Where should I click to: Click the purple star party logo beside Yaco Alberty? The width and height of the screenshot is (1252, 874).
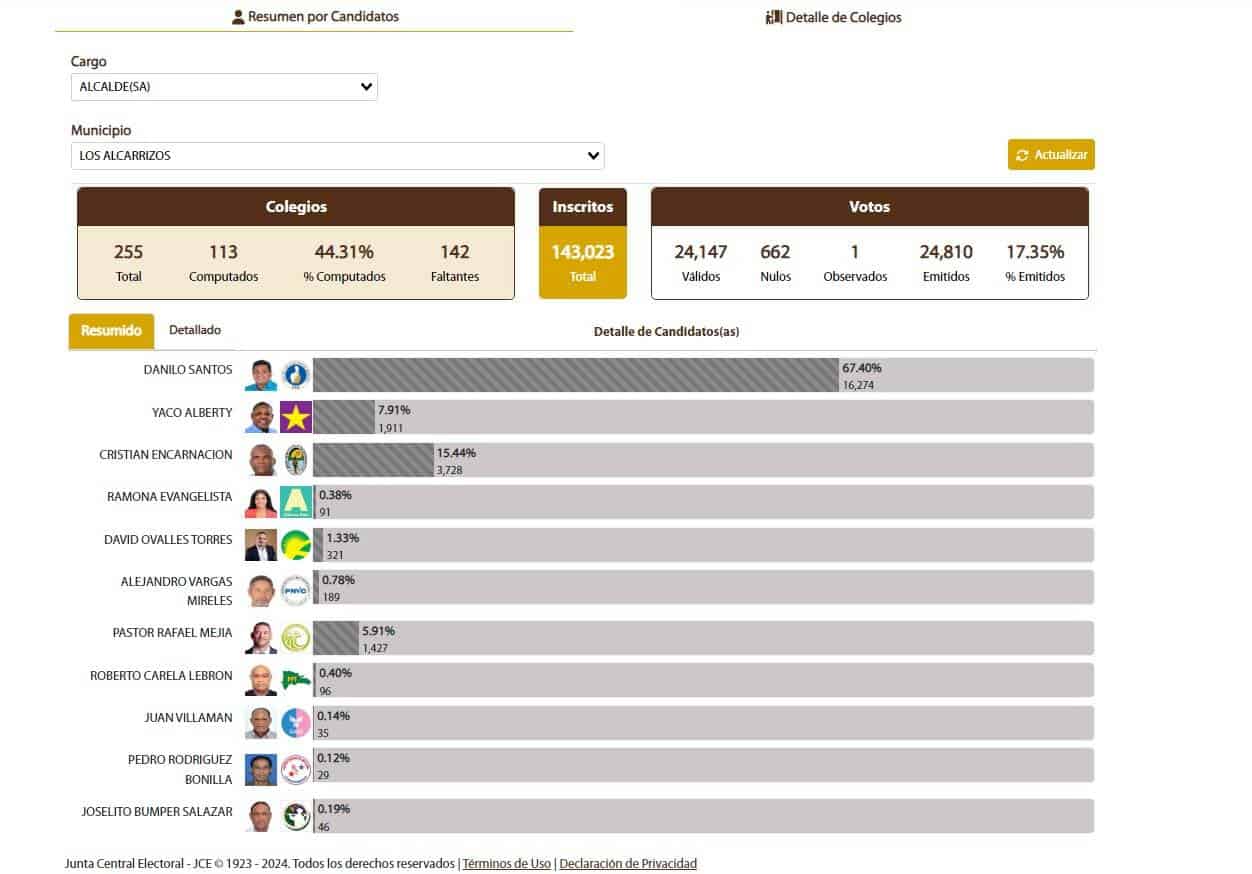pyautogui.click(x=296, y=417)
